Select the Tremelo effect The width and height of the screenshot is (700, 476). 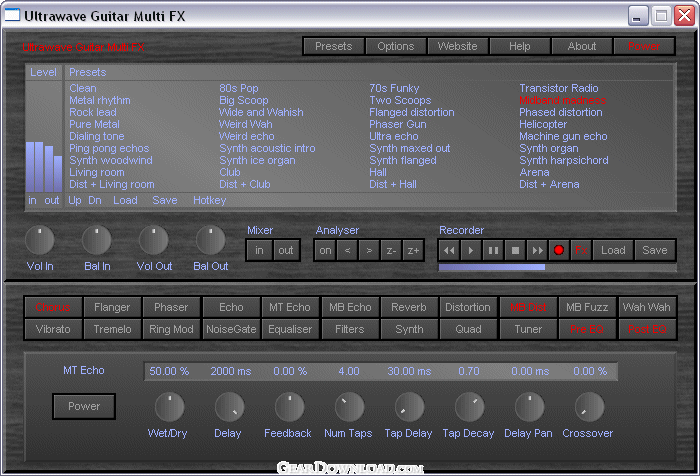tap(112, 330)
